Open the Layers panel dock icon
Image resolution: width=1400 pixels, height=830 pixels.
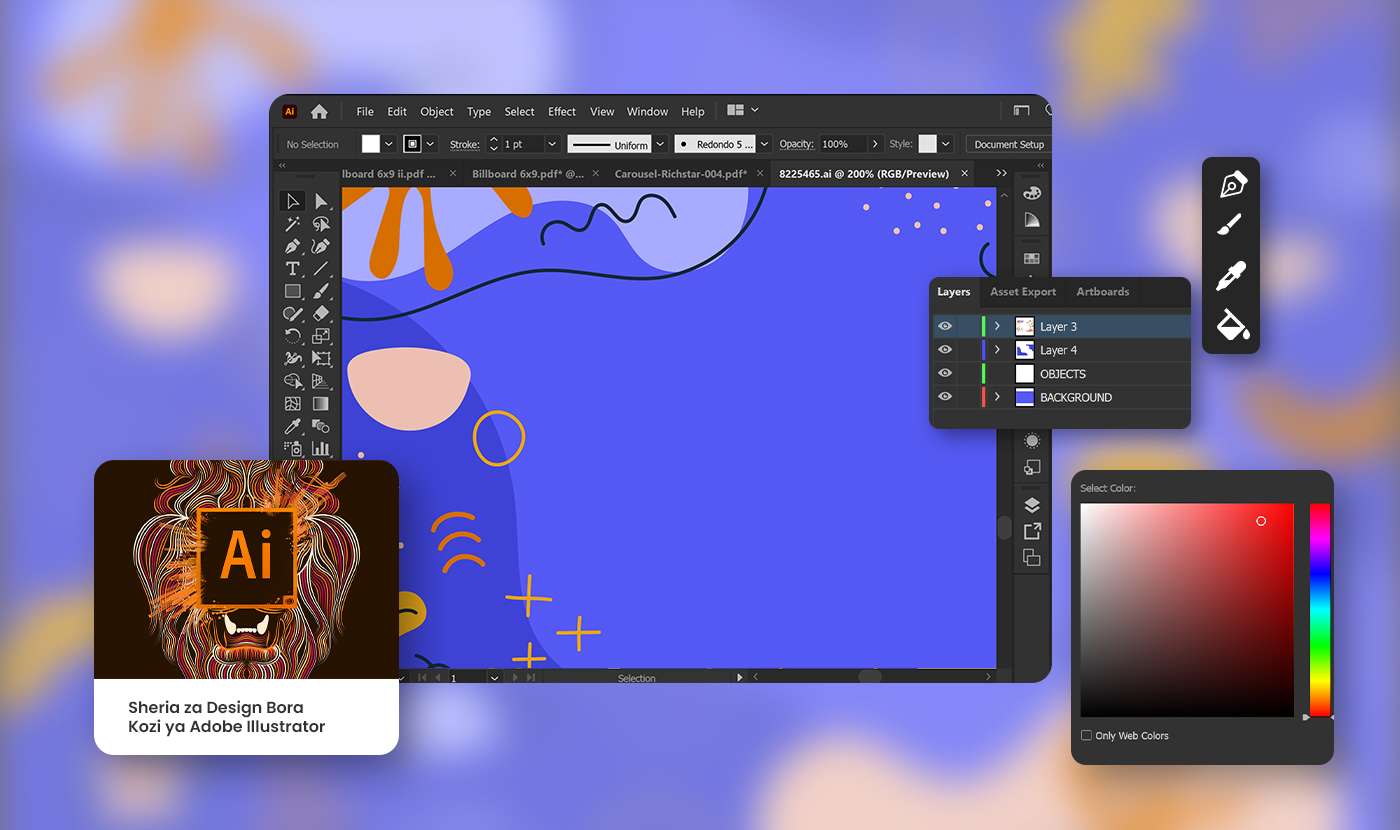point(1032,505)
